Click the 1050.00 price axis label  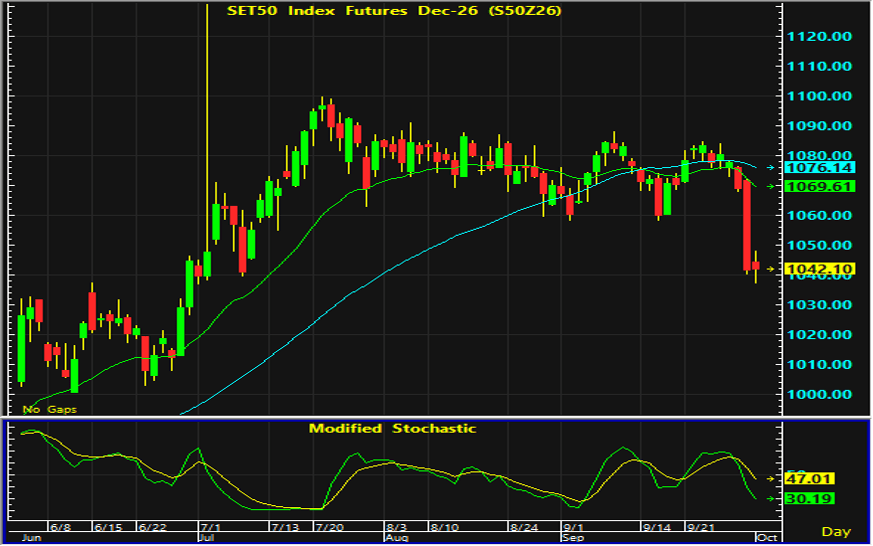(x=819, y=245)
